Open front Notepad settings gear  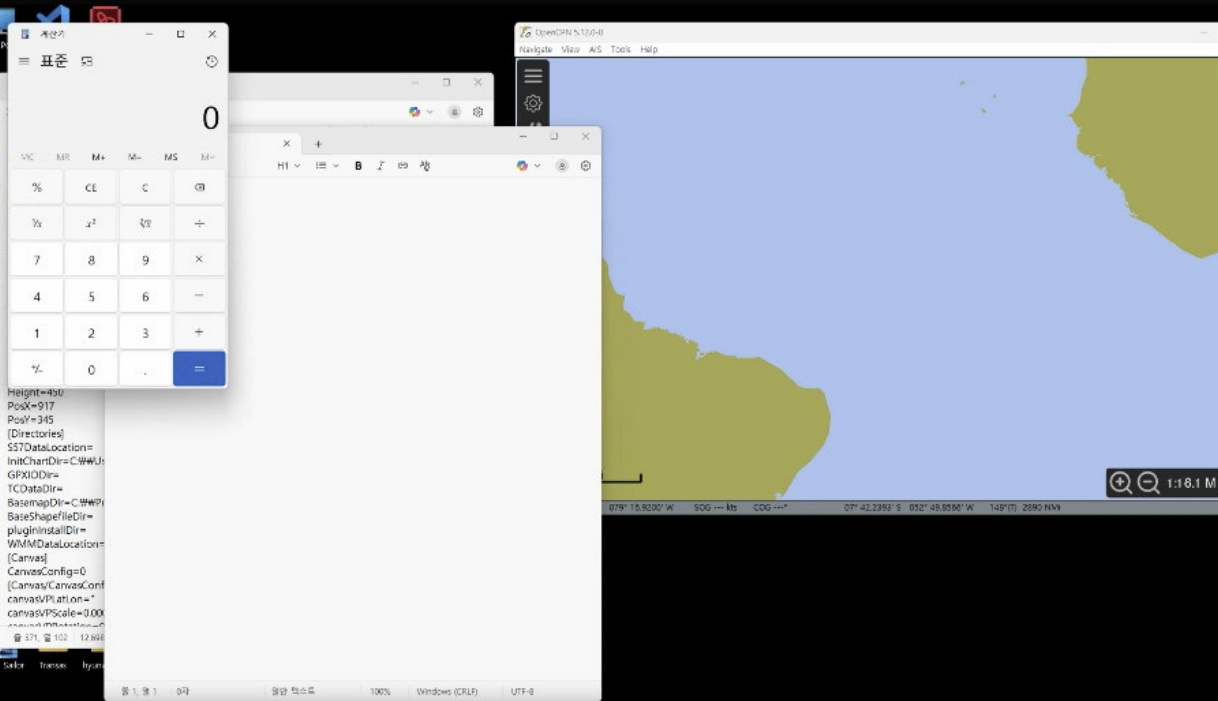[x=586, y=166]
